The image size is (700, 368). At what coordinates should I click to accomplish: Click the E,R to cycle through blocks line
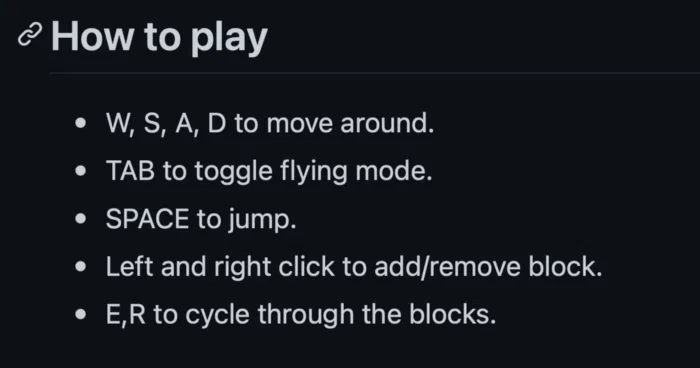click(x=301, y=314)
